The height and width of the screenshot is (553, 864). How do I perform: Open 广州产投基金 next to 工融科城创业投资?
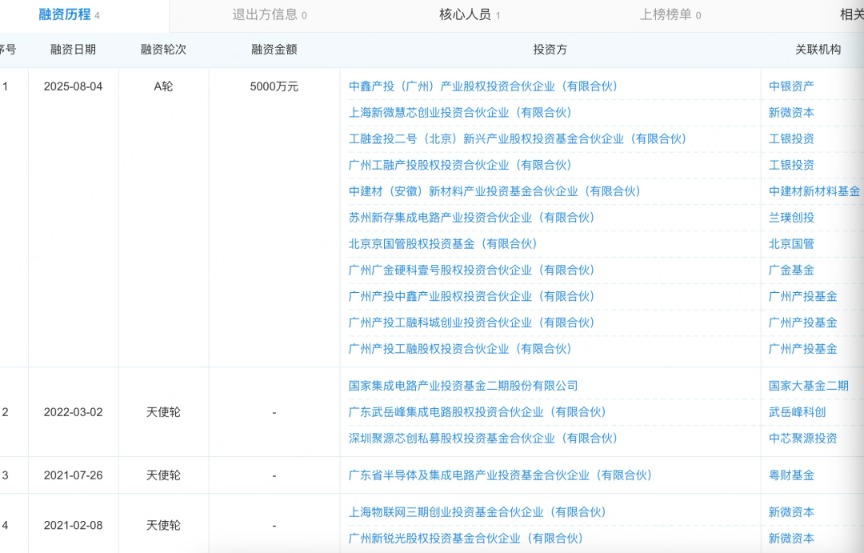point(803,323)
